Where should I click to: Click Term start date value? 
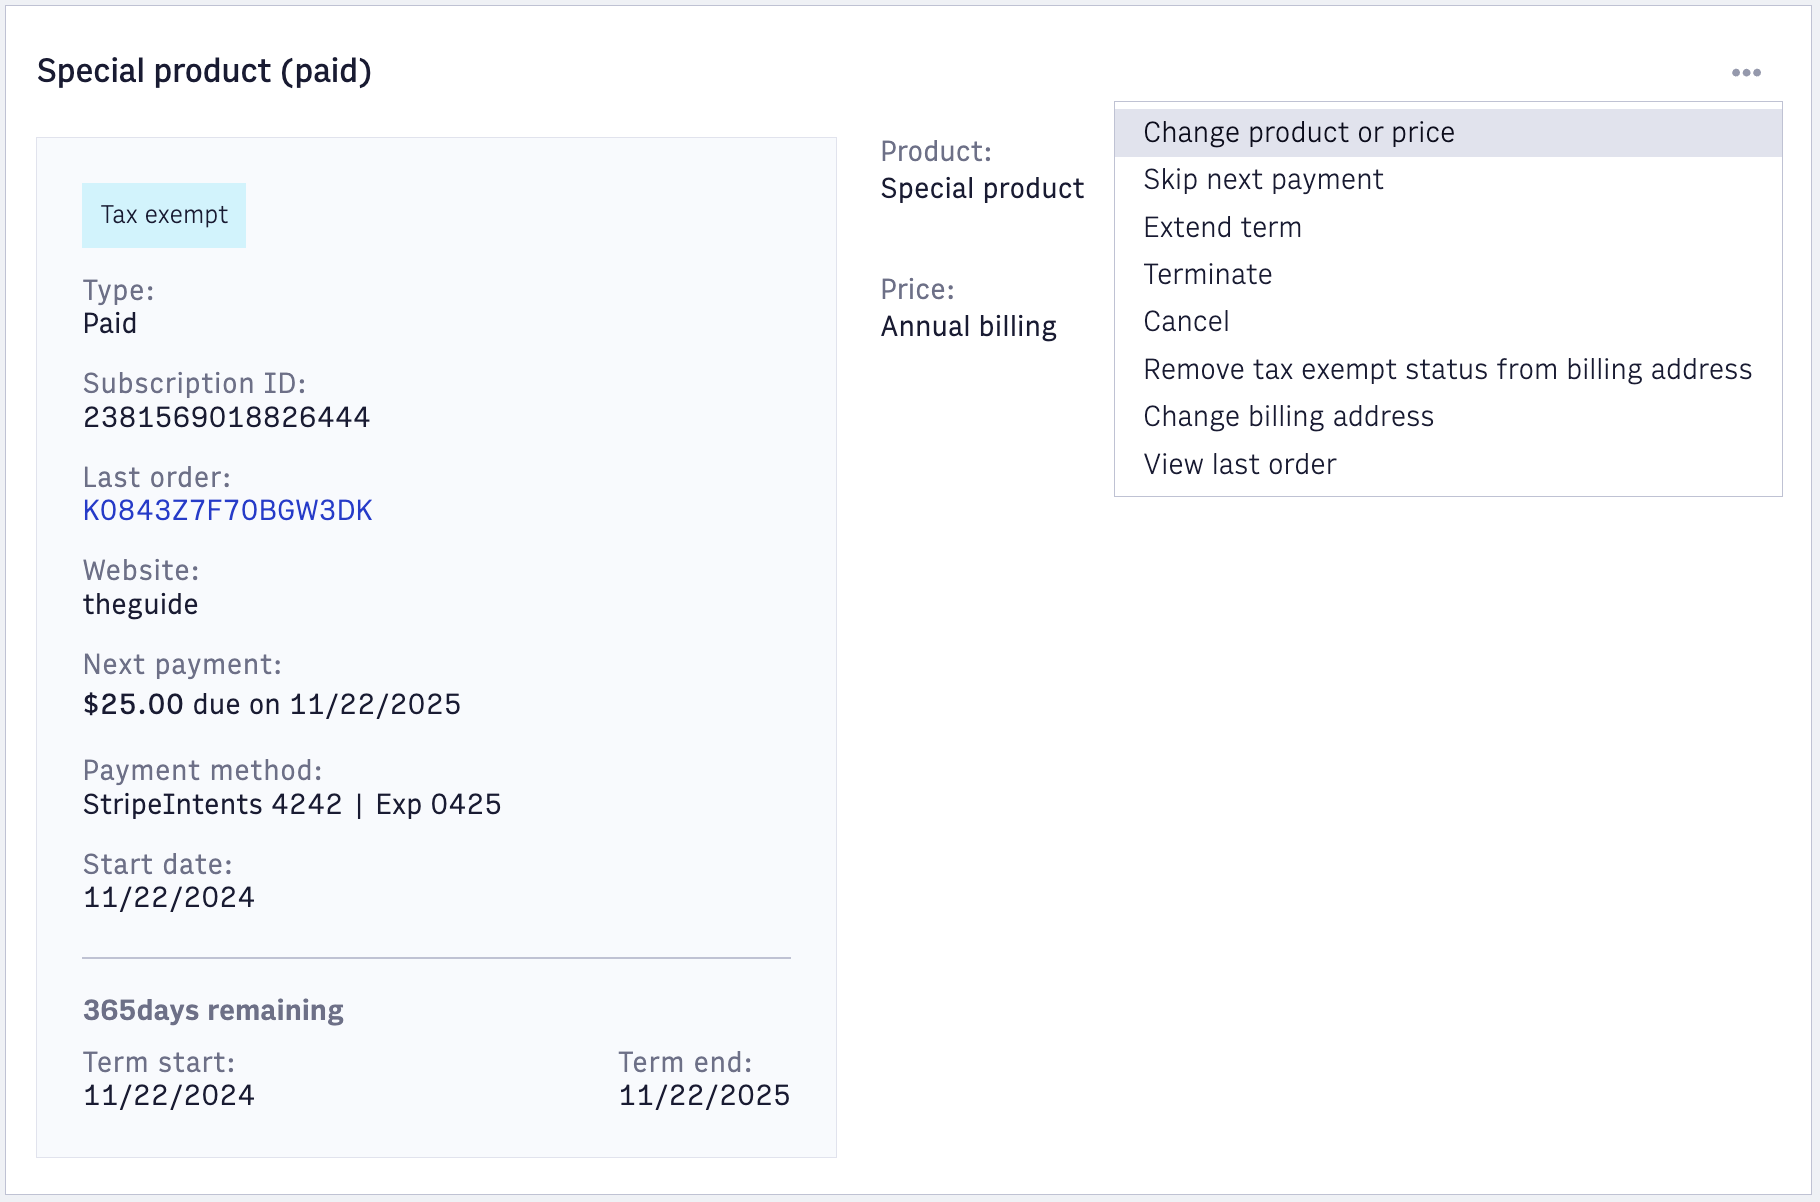pos(169,1096)
